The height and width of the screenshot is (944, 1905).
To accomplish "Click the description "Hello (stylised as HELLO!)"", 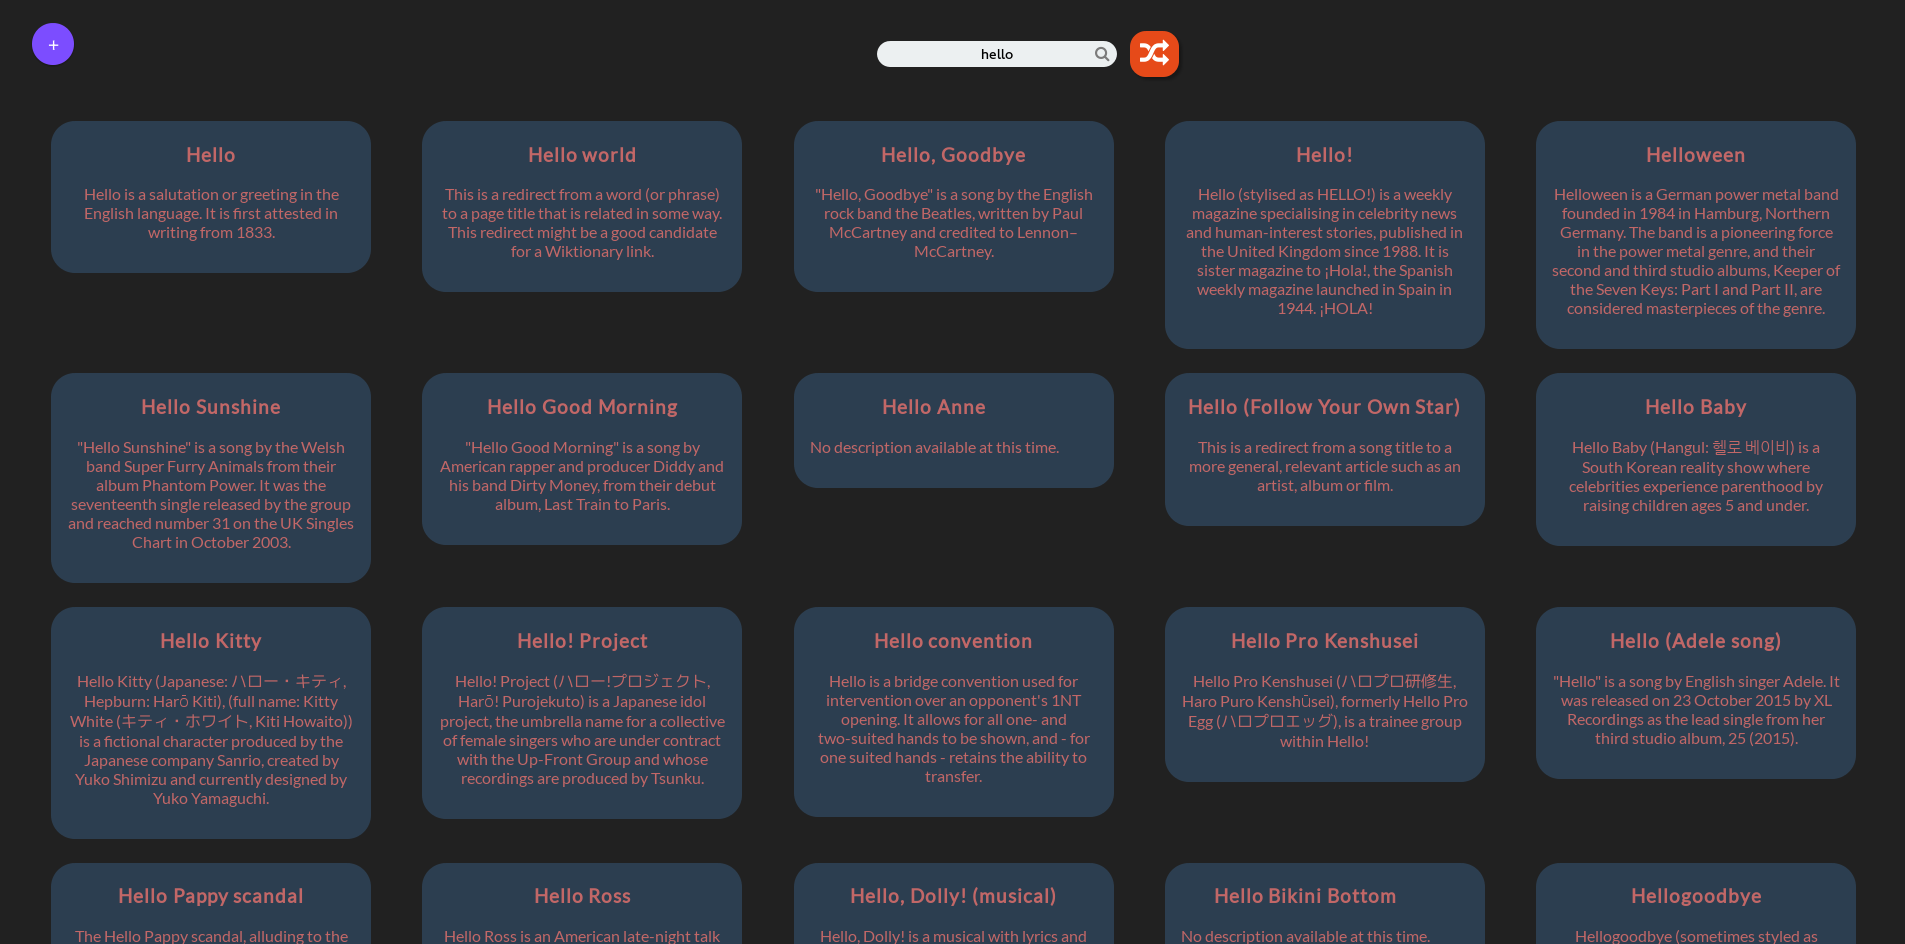I will coord(1324,251).
